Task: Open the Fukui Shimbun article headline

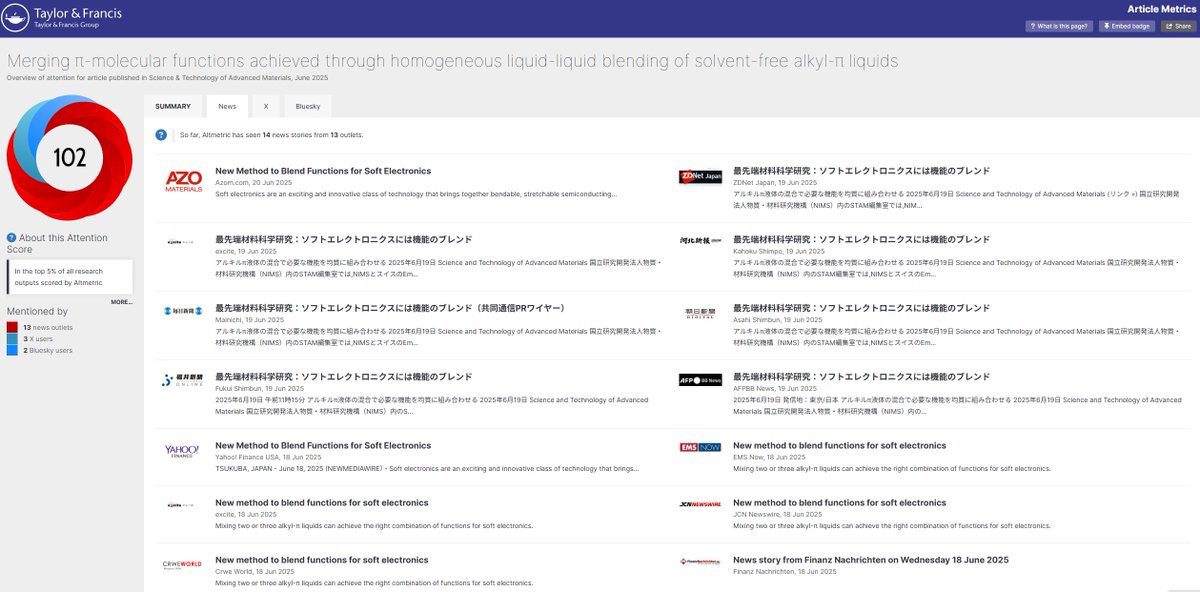Action: [x=343, y=377]
